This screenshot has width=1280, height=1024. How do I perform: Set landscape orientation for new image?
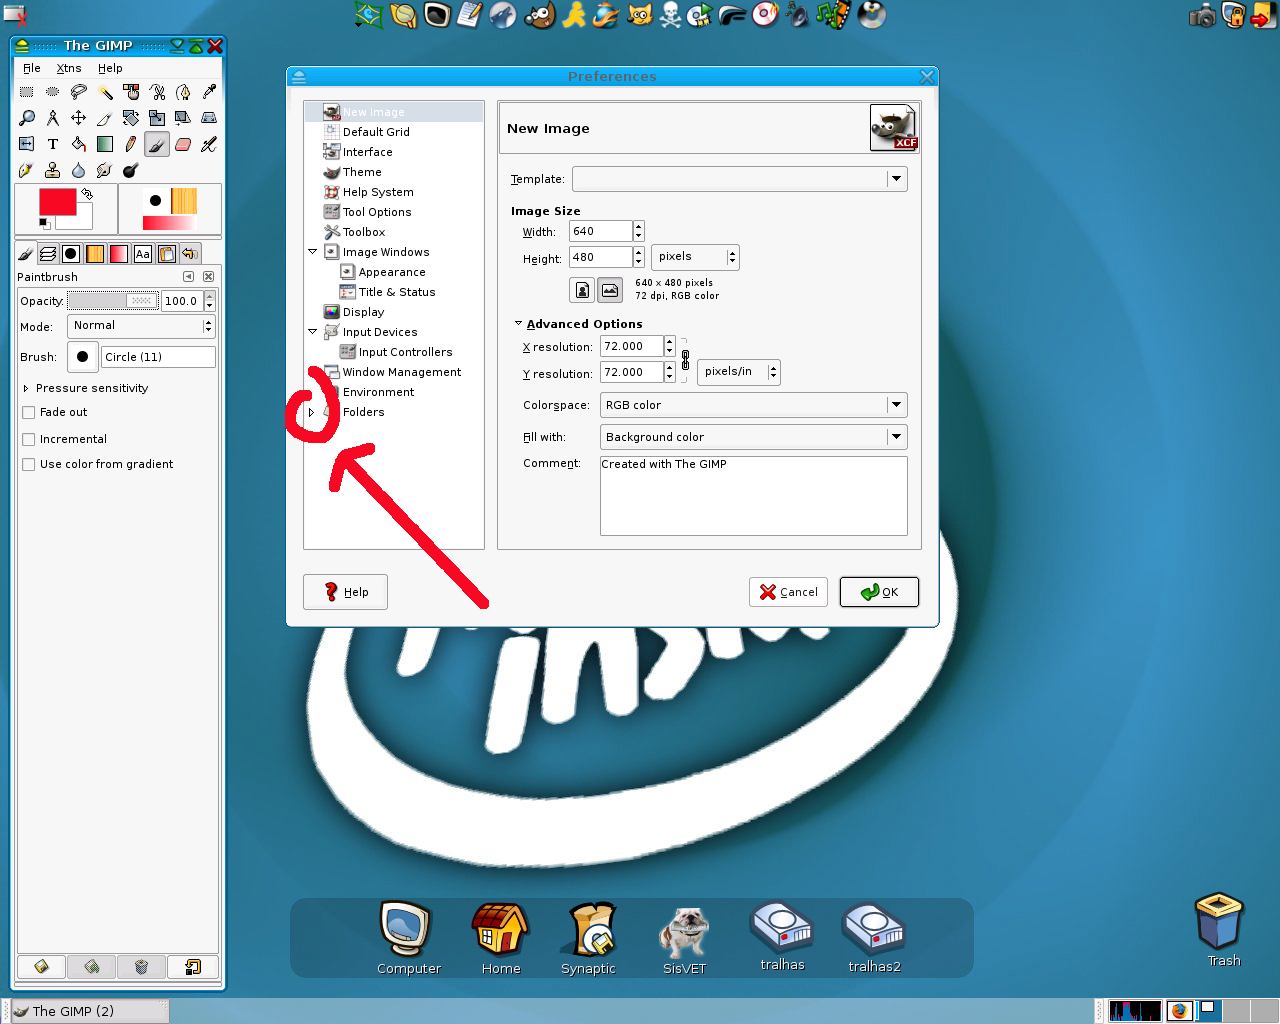pos(609,290)
